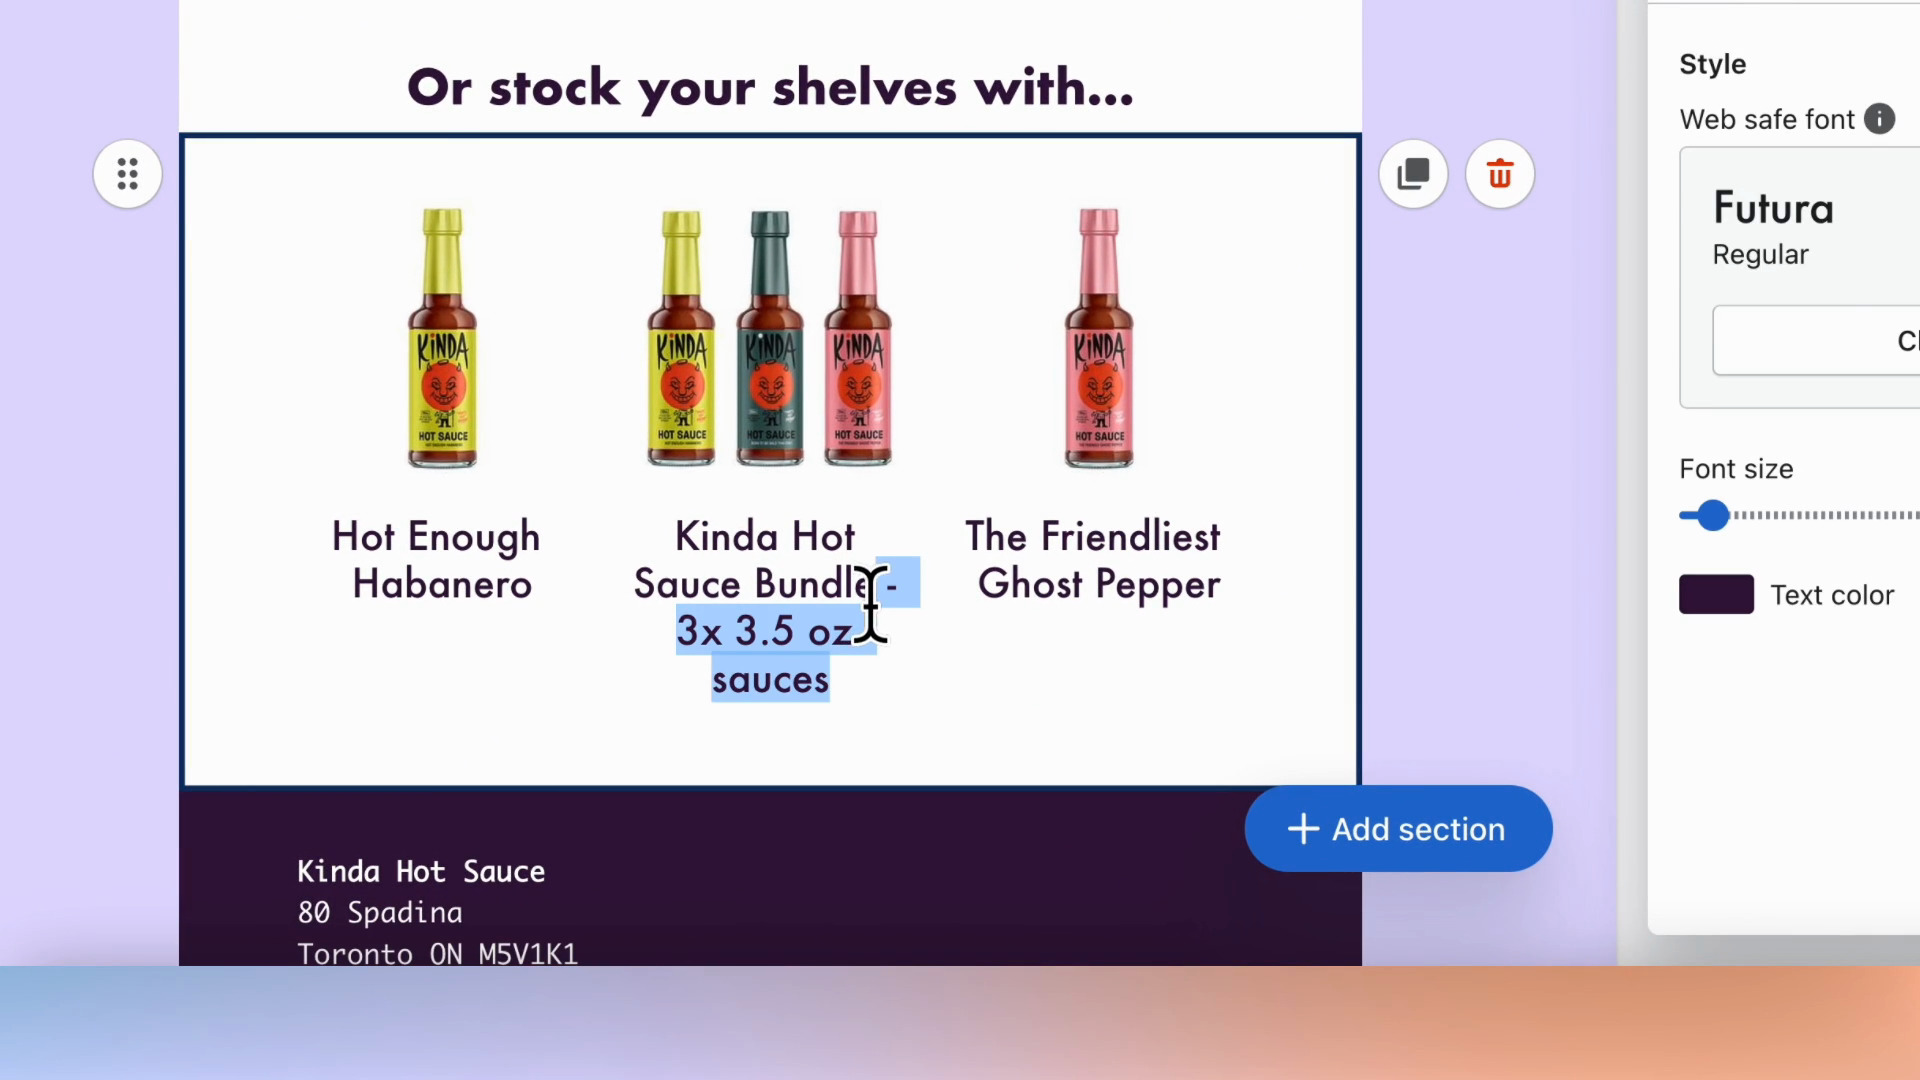Click the Kinda Hot Sauce Bundle title
Screen dimensions: 1920x1080
click(764, 538)
